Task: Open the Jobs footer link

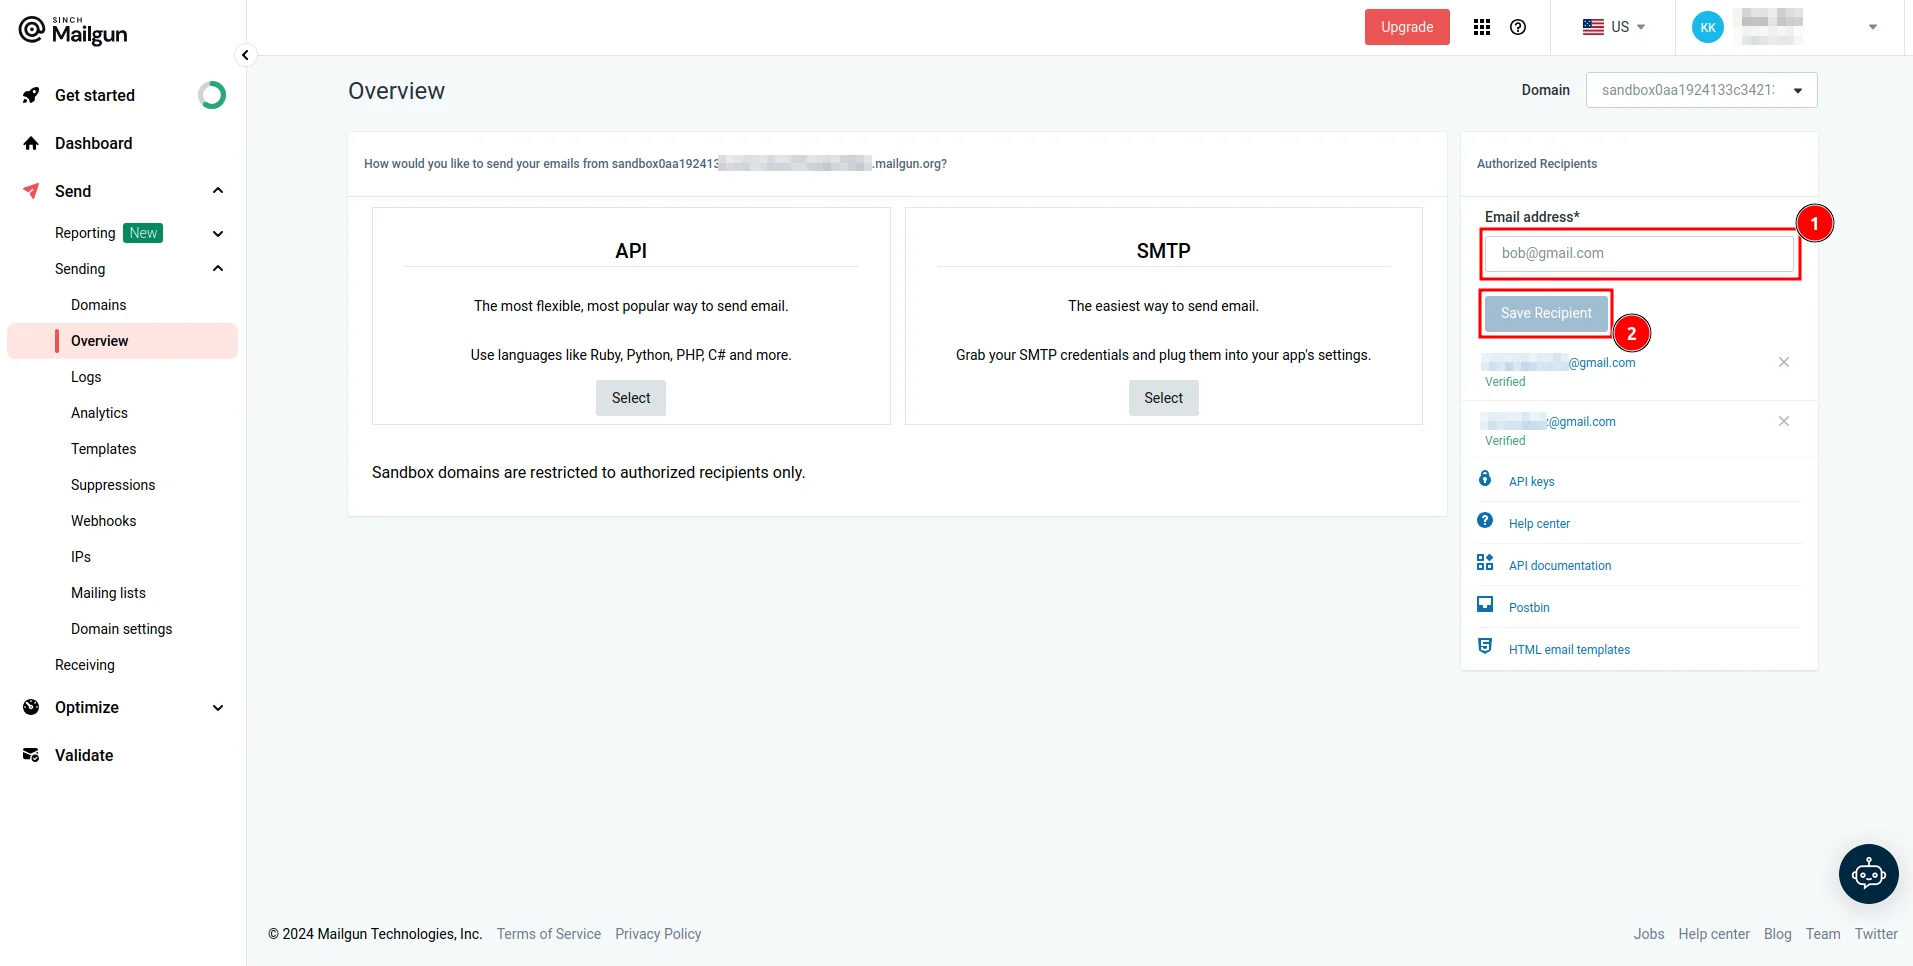Action: 1649,934
